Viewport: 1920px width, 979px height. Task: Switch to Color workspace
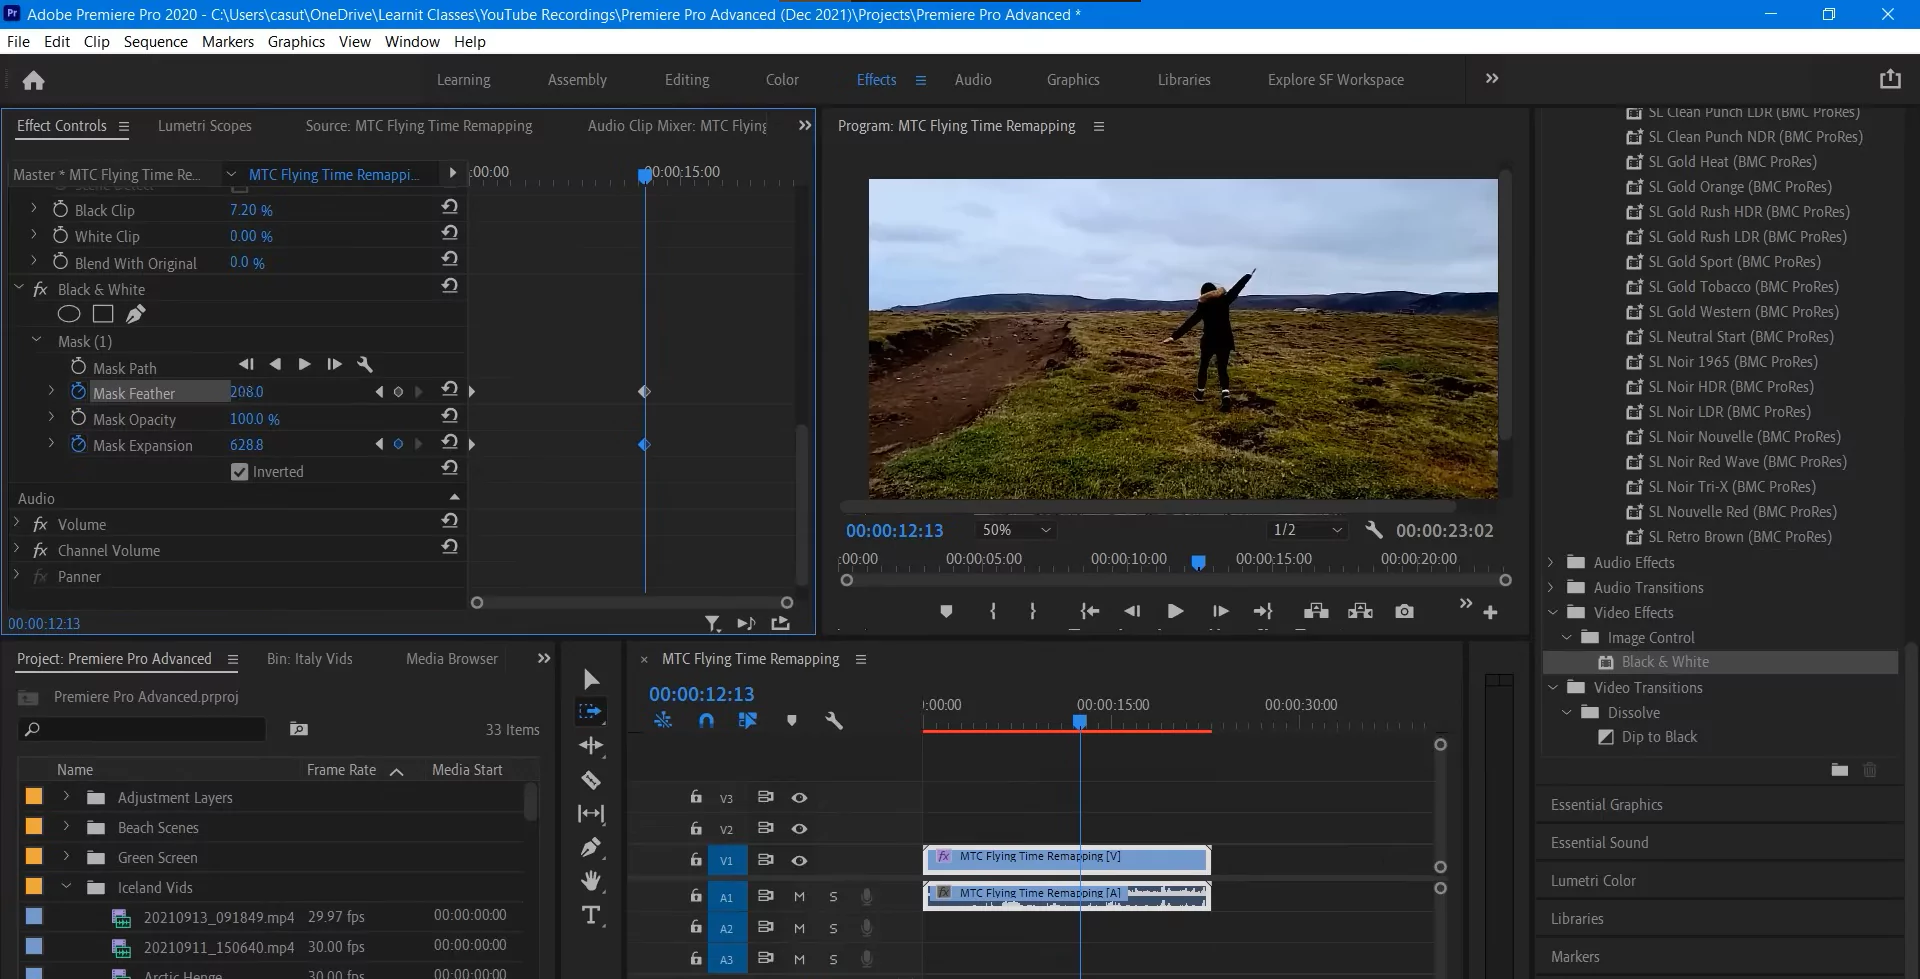(782, 80)
